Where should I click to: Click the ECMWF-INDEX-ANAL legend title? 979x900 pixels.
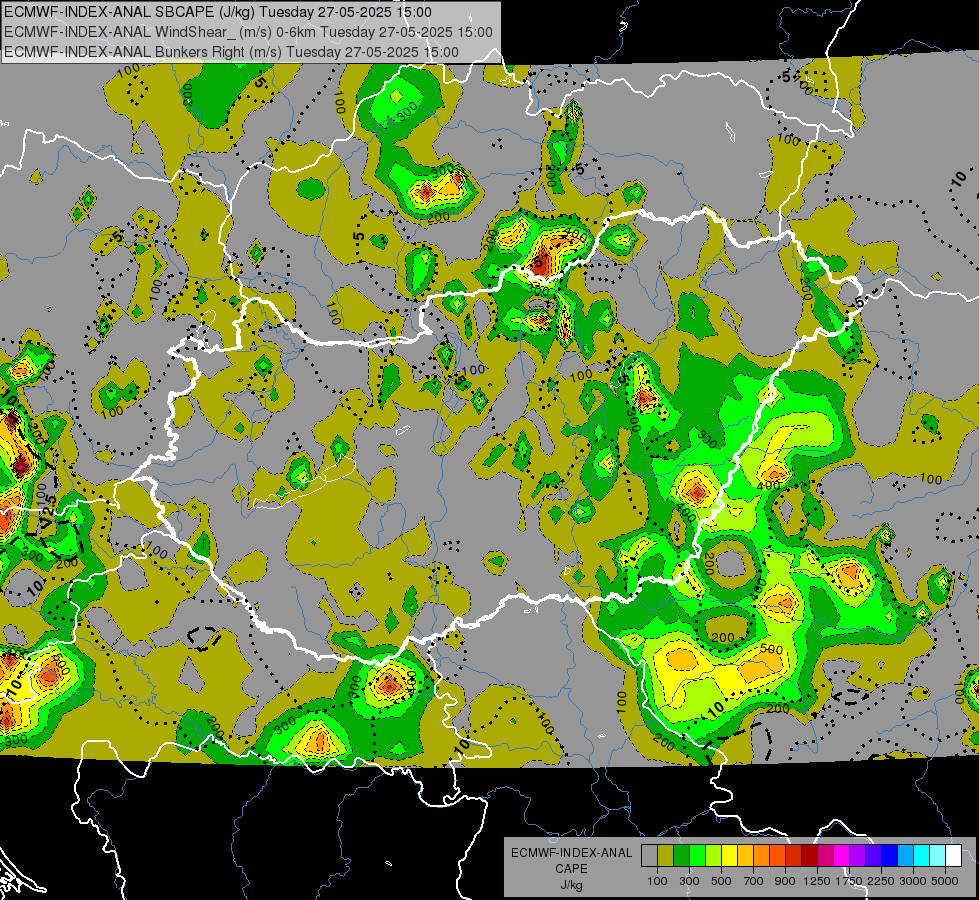[571, 853]
